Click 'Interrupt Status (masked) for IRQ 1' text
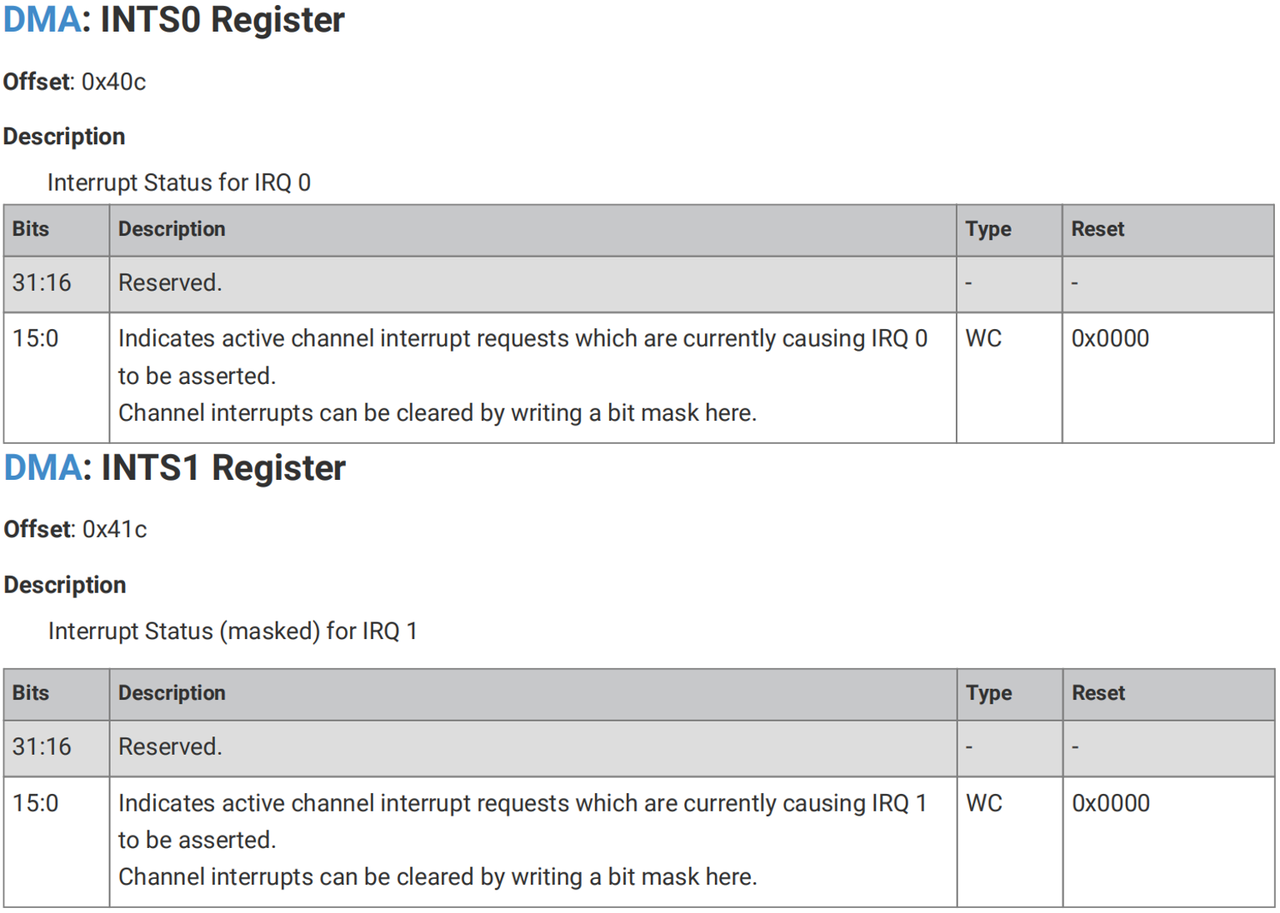Viewport: 1280px width, 913px height. point(233,631)
